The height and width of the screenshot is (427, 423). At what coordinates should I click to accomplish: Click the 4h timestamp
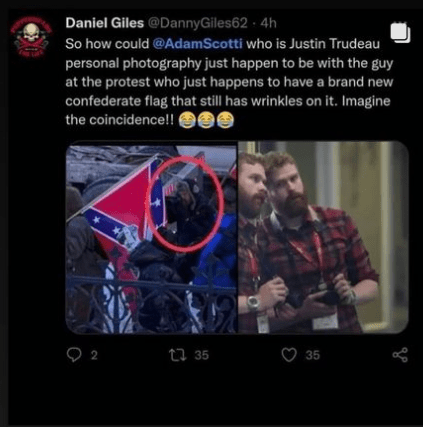tap(269, 23)
